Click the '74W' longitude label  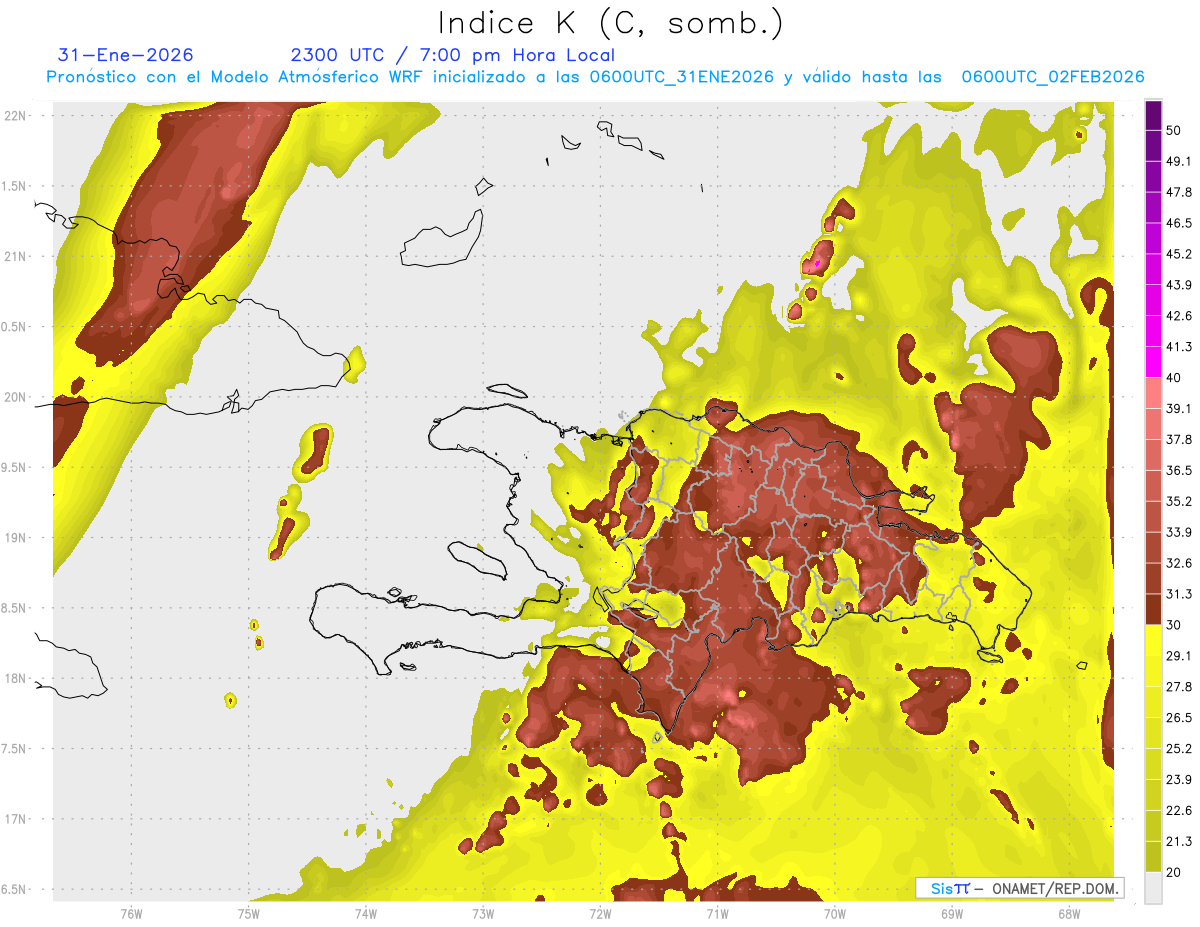pyautogui.click(x=366, y=913)
